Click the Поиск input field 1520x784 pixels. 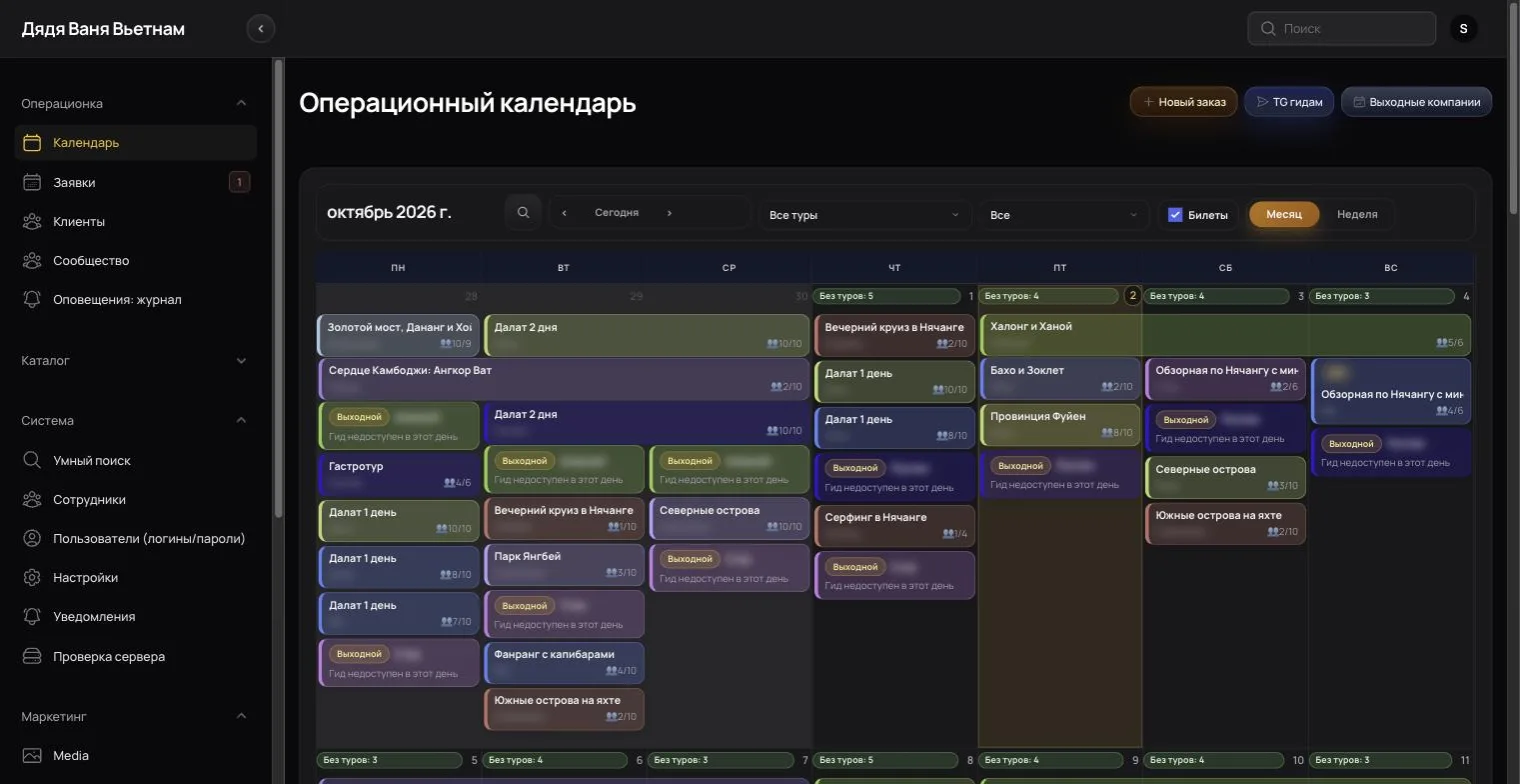pyautogui.click(x=1341, y=29)
